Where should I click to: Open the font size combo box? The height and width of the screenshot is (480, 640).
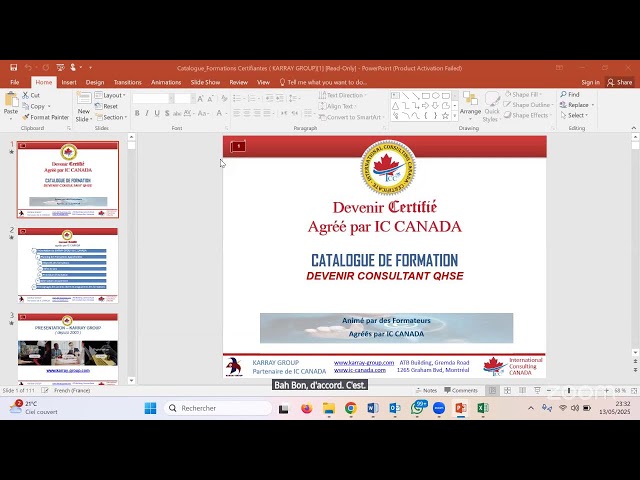pos(182,99)
